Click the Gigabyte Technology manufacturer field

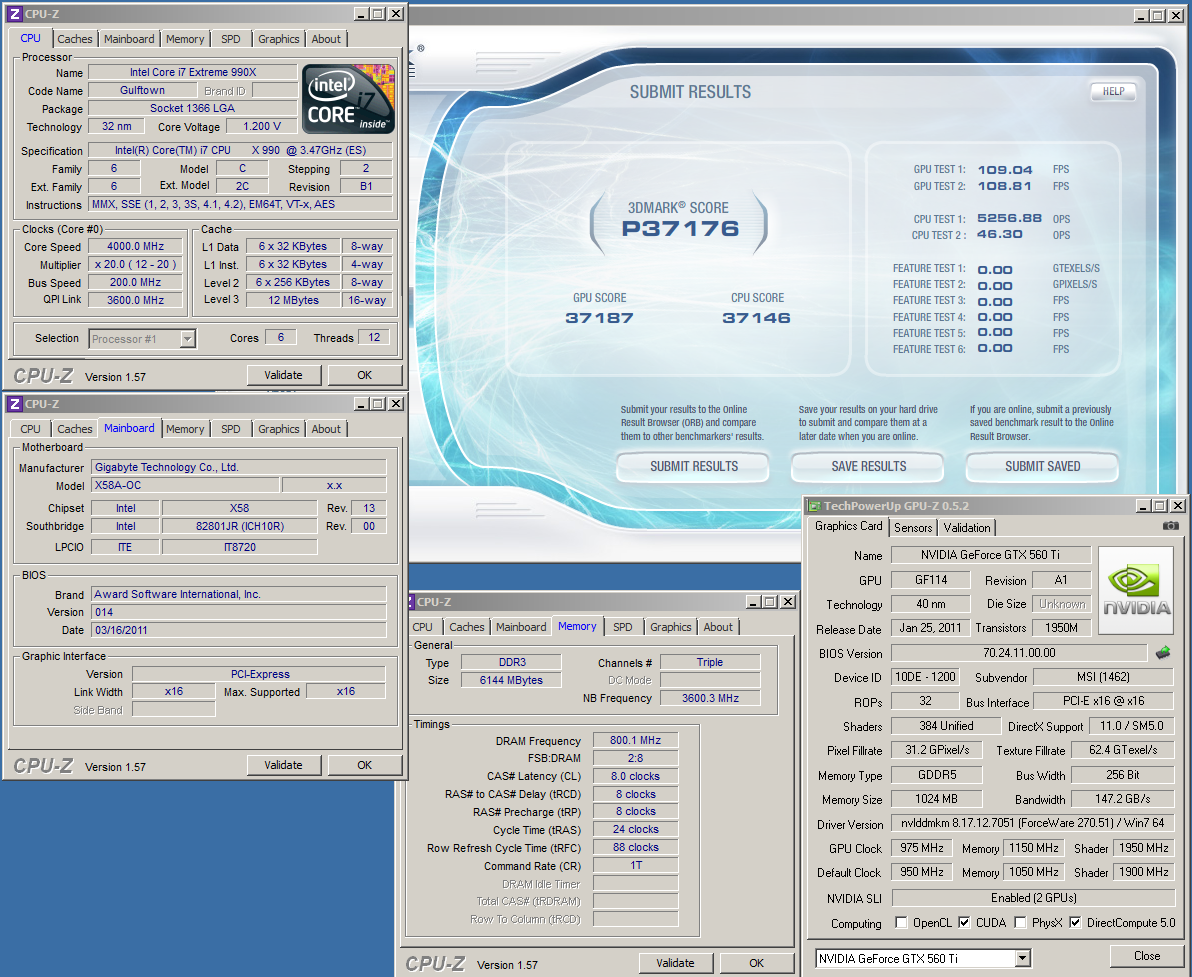point(239,468)
